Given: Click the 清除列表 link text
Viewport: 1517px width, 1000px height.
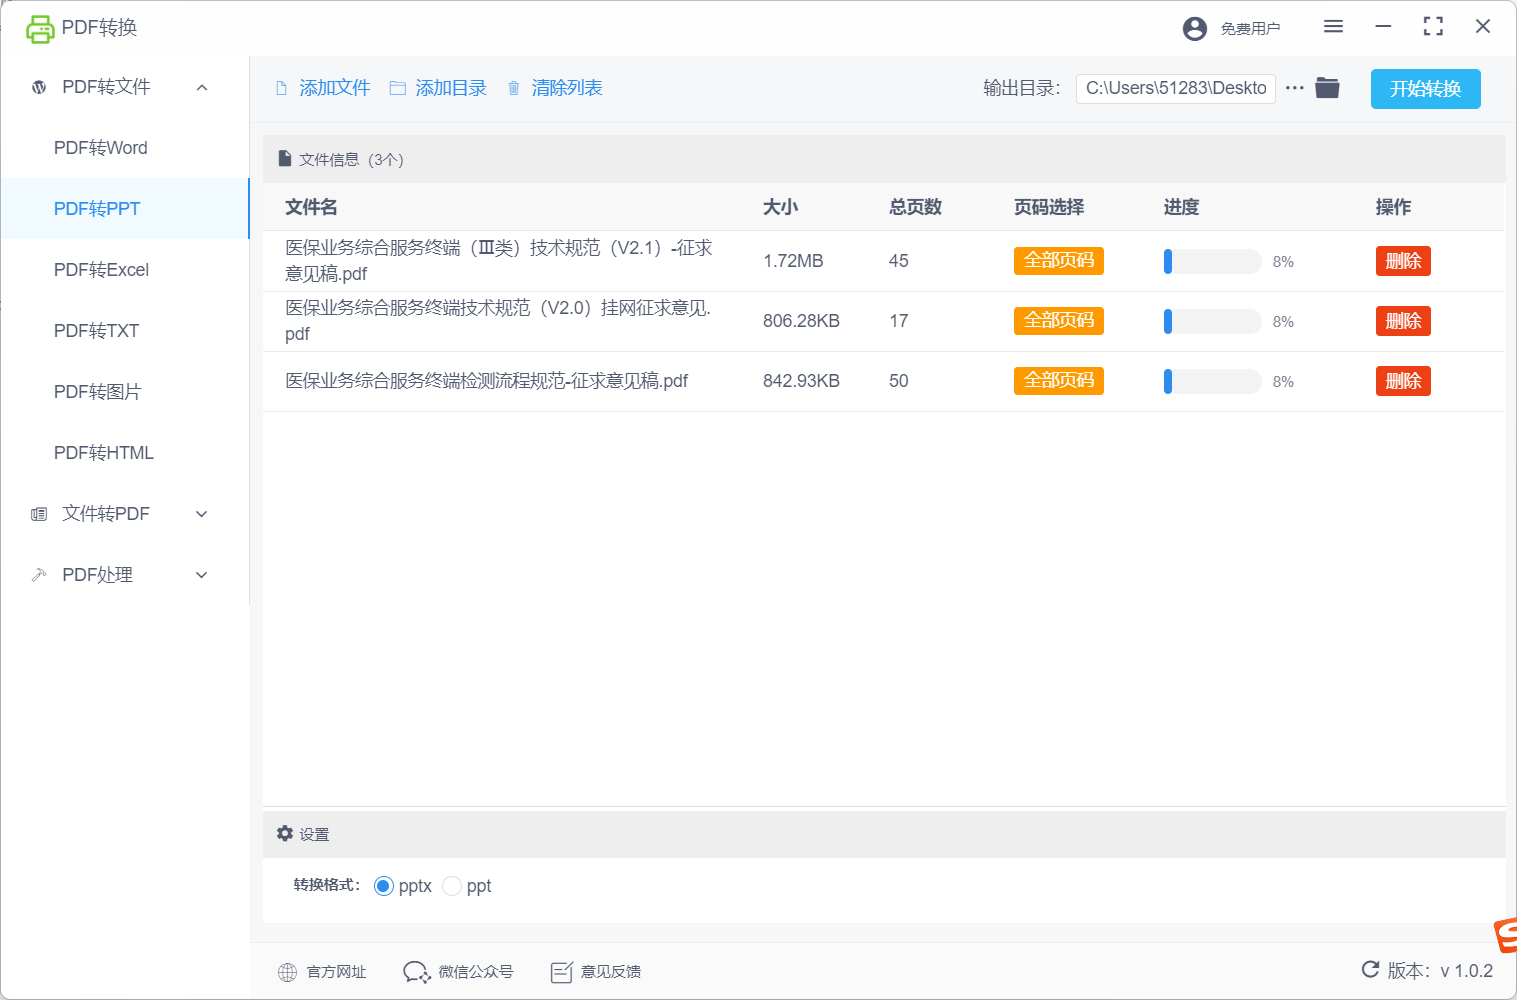Looking at the screenshot, I should pos(567,88).
